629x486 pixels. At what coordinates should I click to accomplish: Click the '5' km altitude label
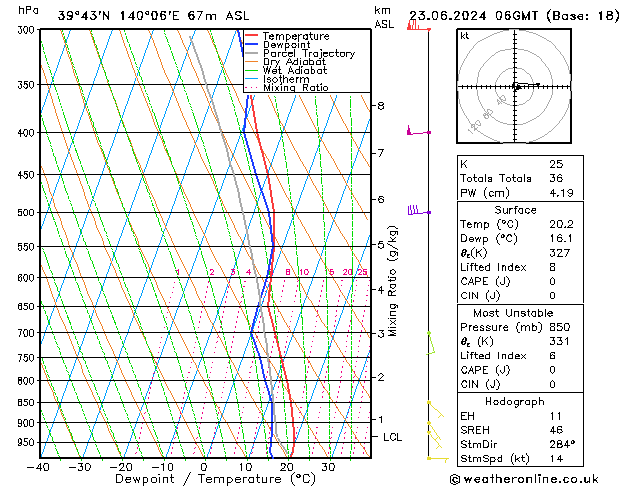pos(381,244)
